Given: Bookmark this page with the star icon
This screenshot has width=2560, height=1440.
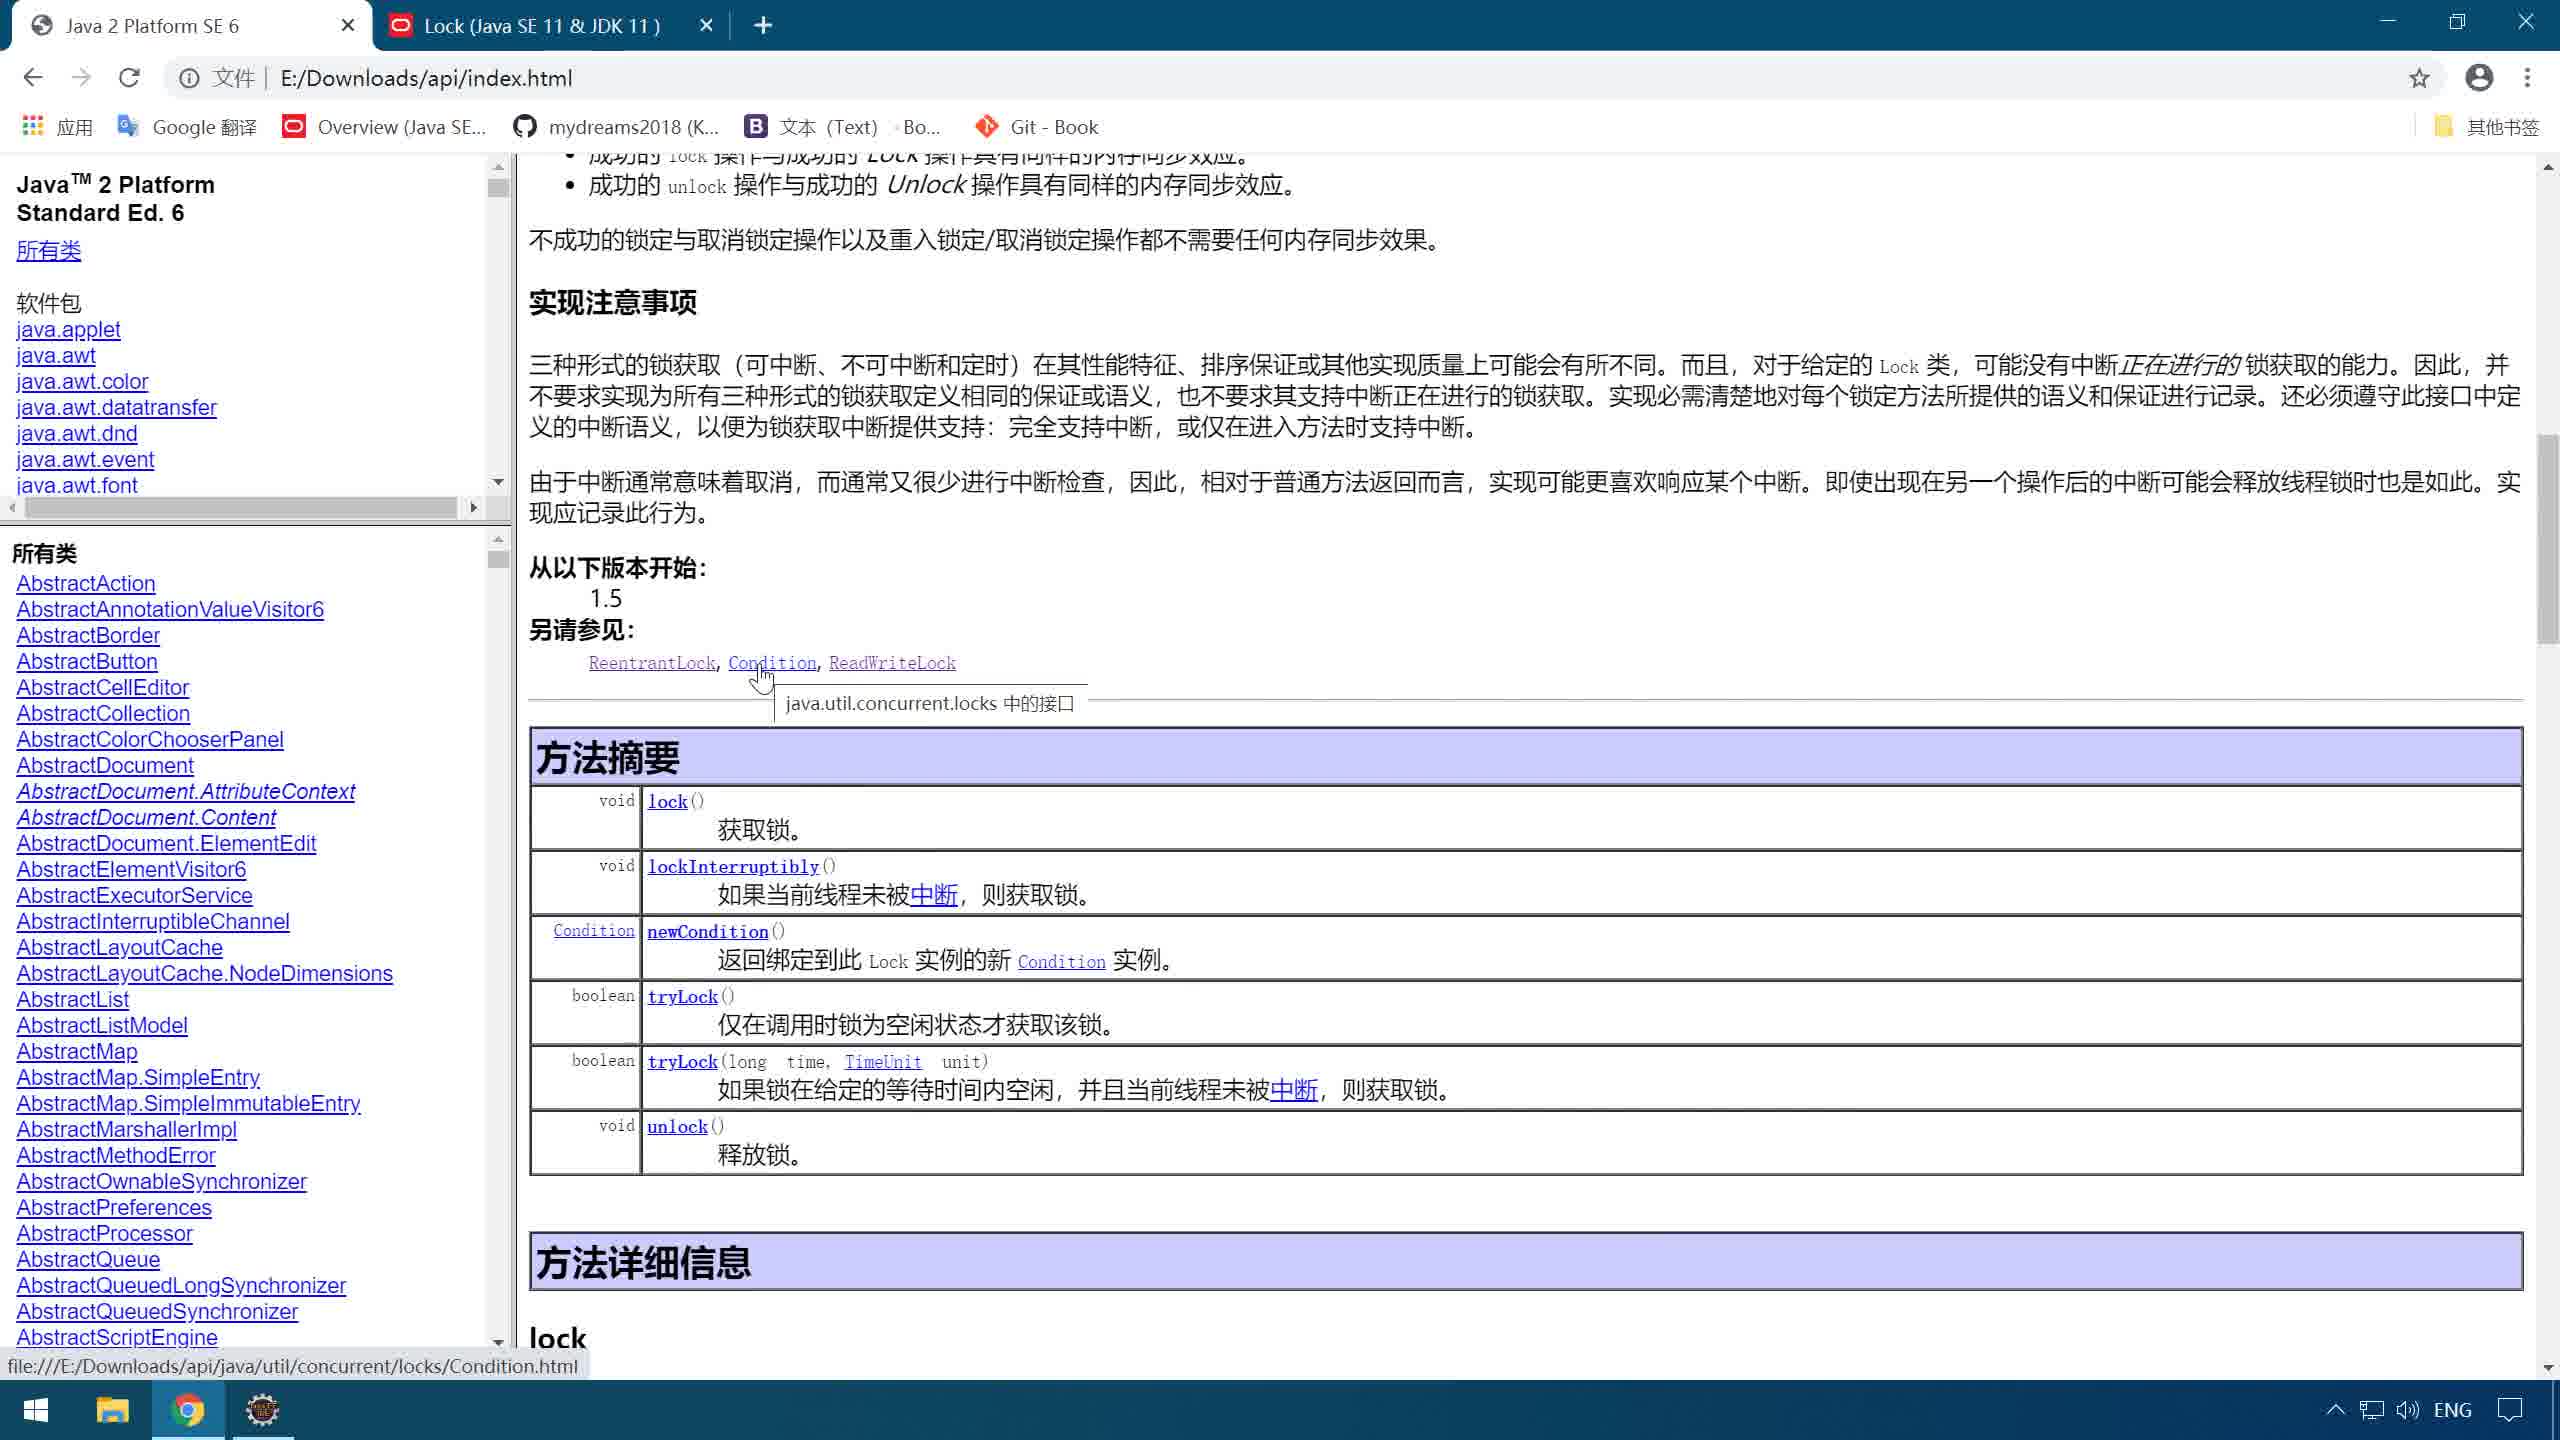Looking at the screenshot, I should click(x=2419, y=78).
